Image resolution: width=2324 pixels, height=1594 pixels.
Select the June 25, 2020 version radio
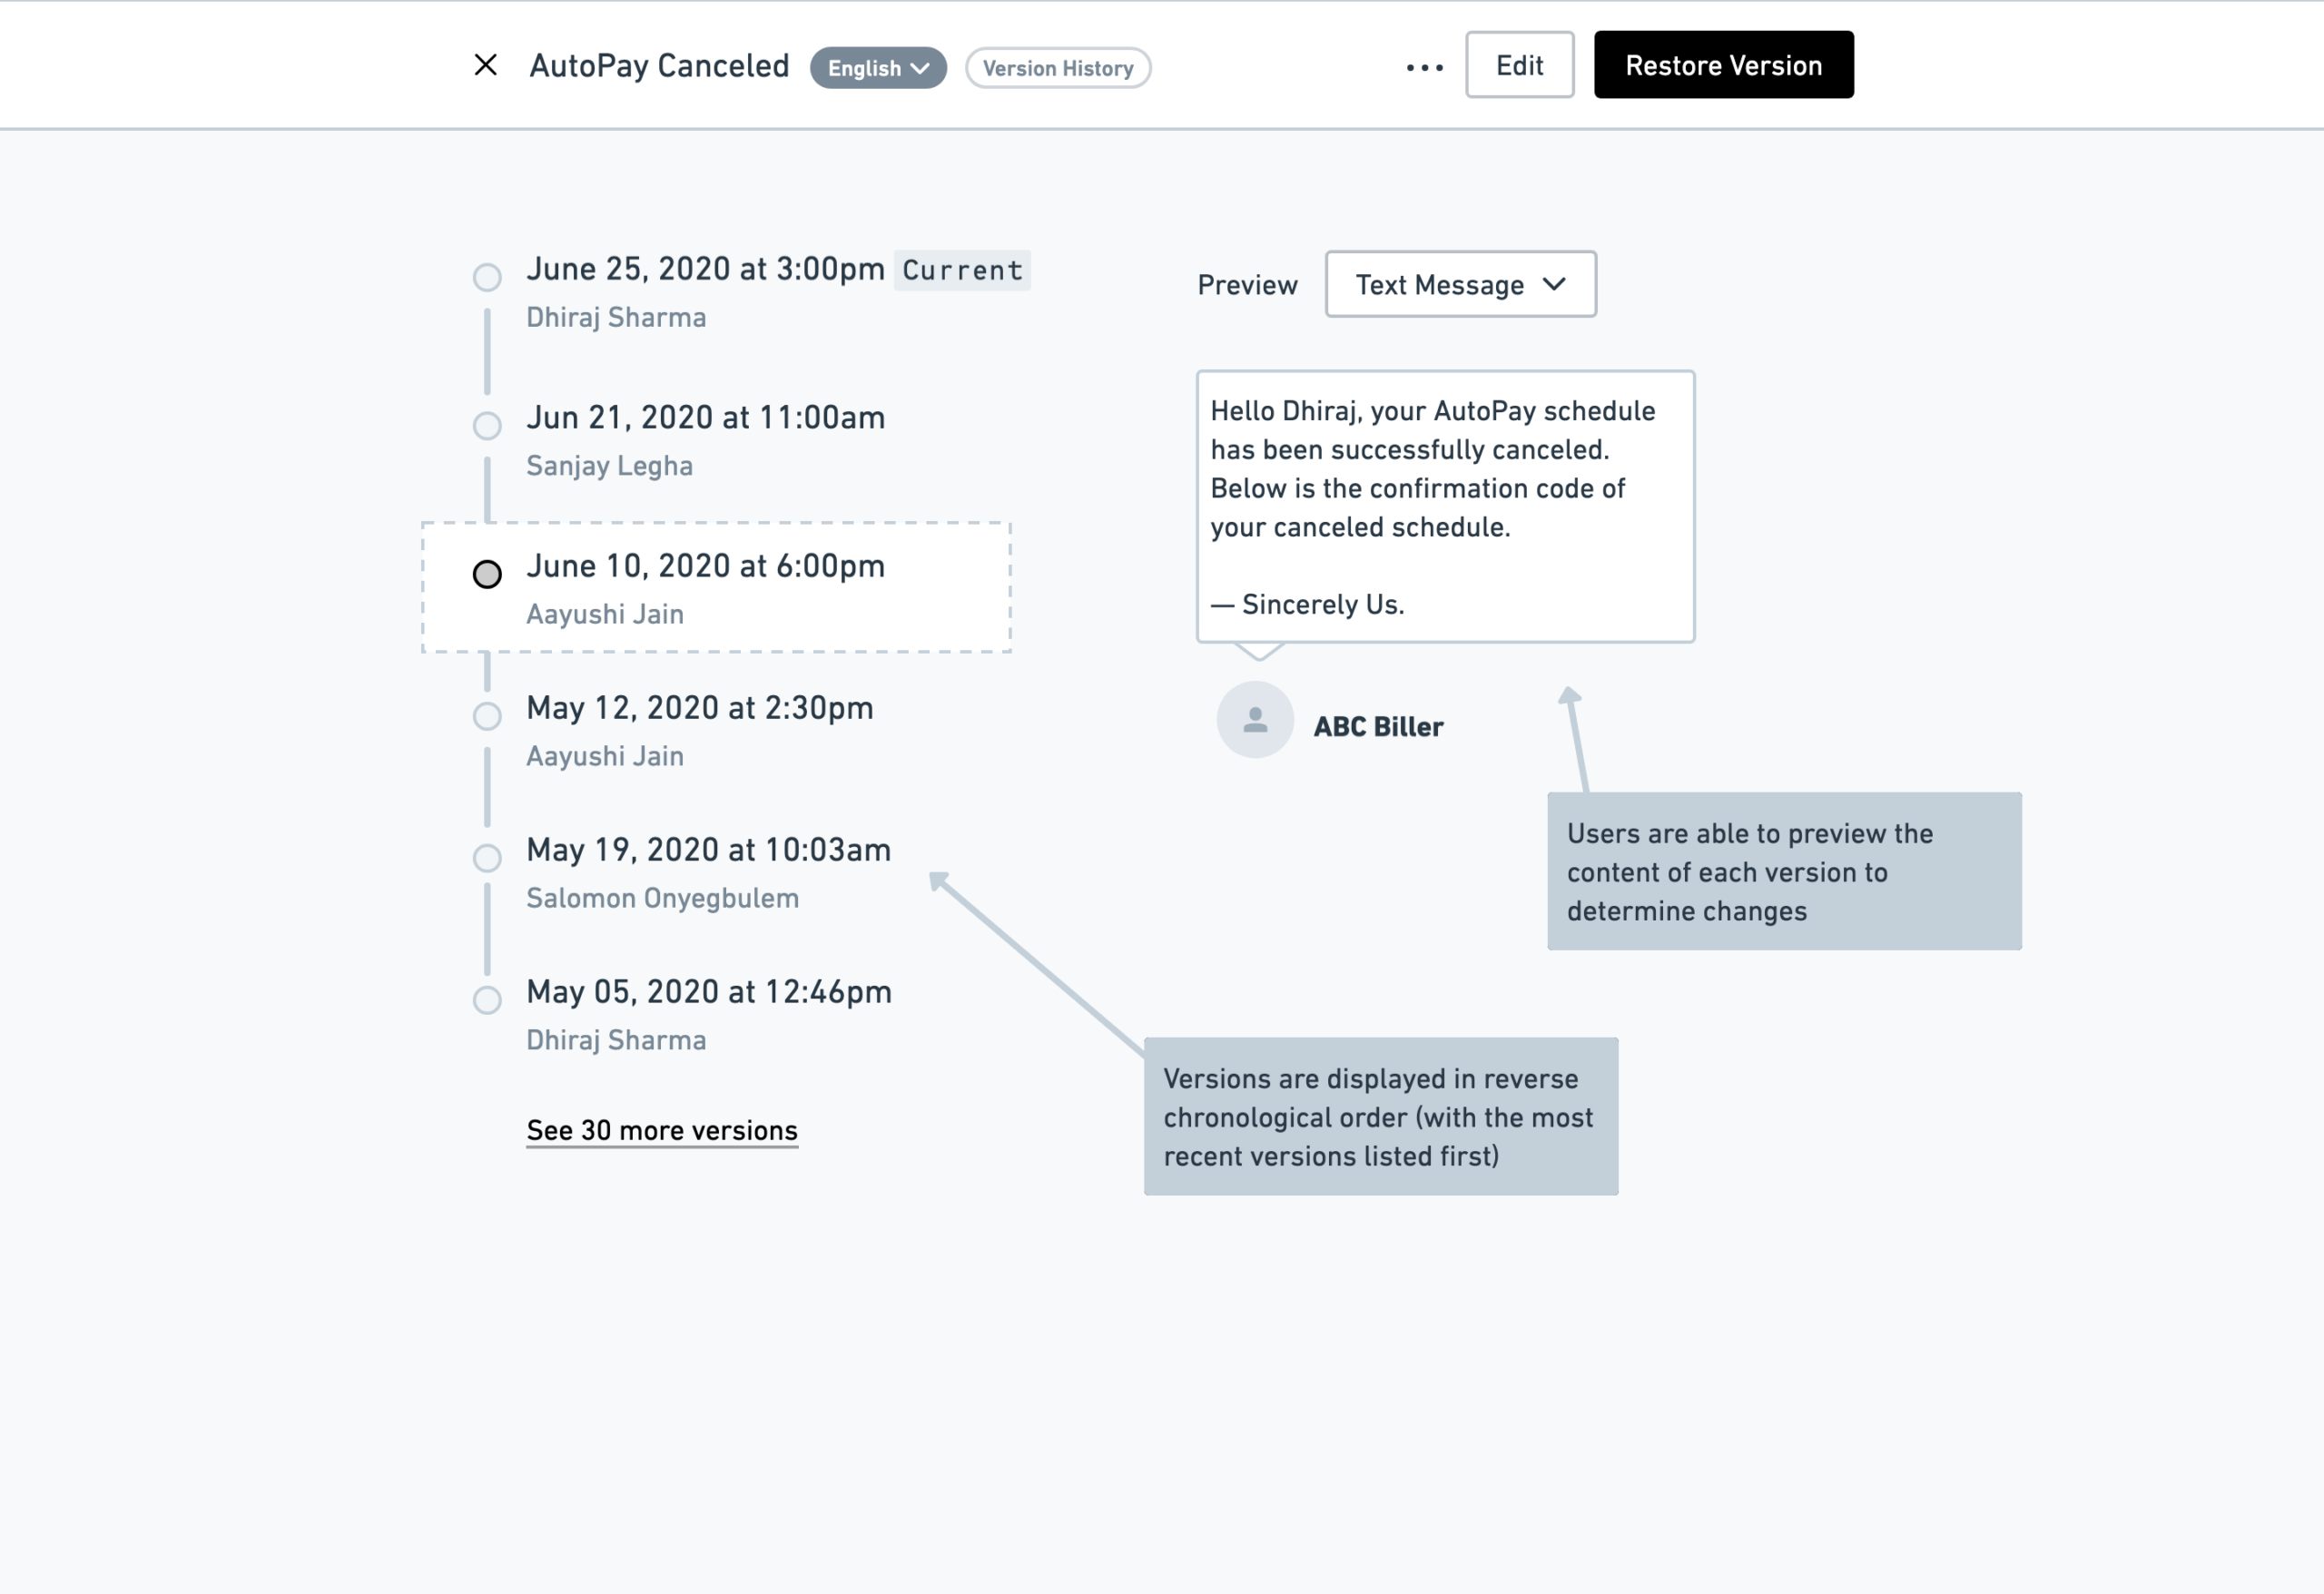pos(487,277)
